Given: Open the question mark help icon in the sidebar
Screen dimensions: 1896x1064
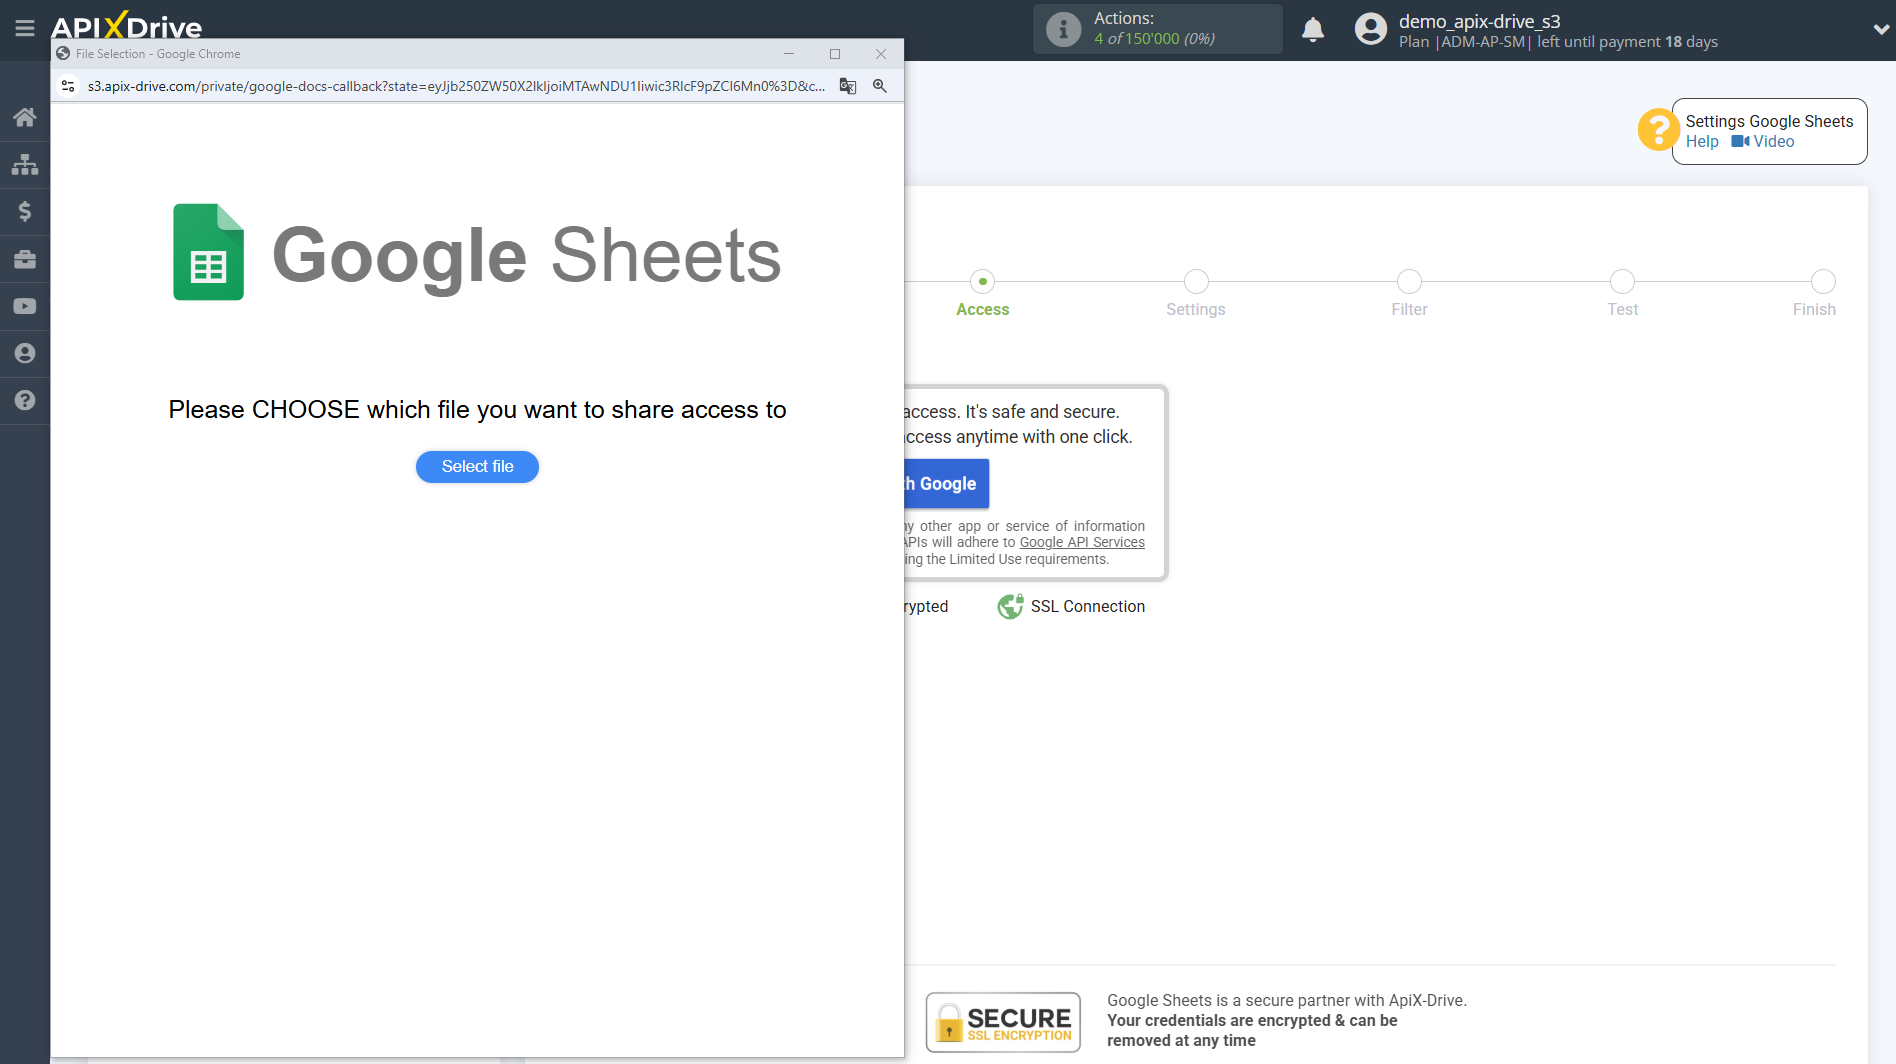Looking at the screenshot, I should (25, 400).
